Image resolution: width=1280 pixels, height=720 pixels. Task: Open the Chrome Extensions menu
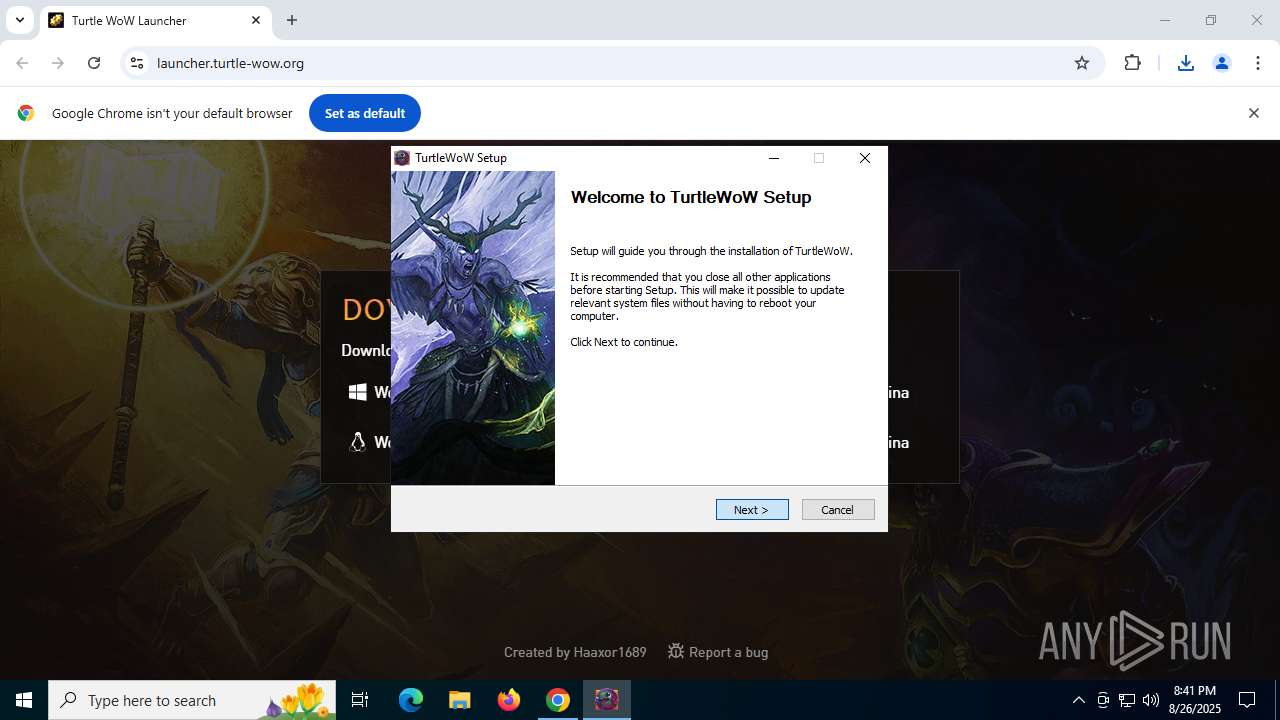click(1132, 63)
